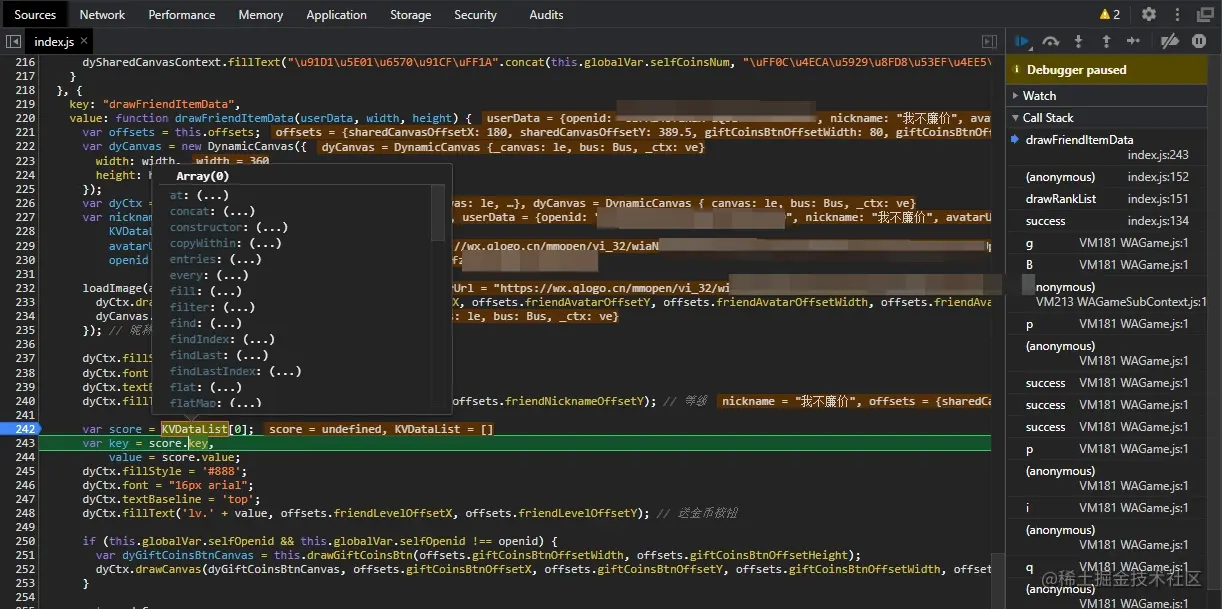
Task: Open DevTools settings gear
Action: pyautogui.click(x=1149, y=14)
